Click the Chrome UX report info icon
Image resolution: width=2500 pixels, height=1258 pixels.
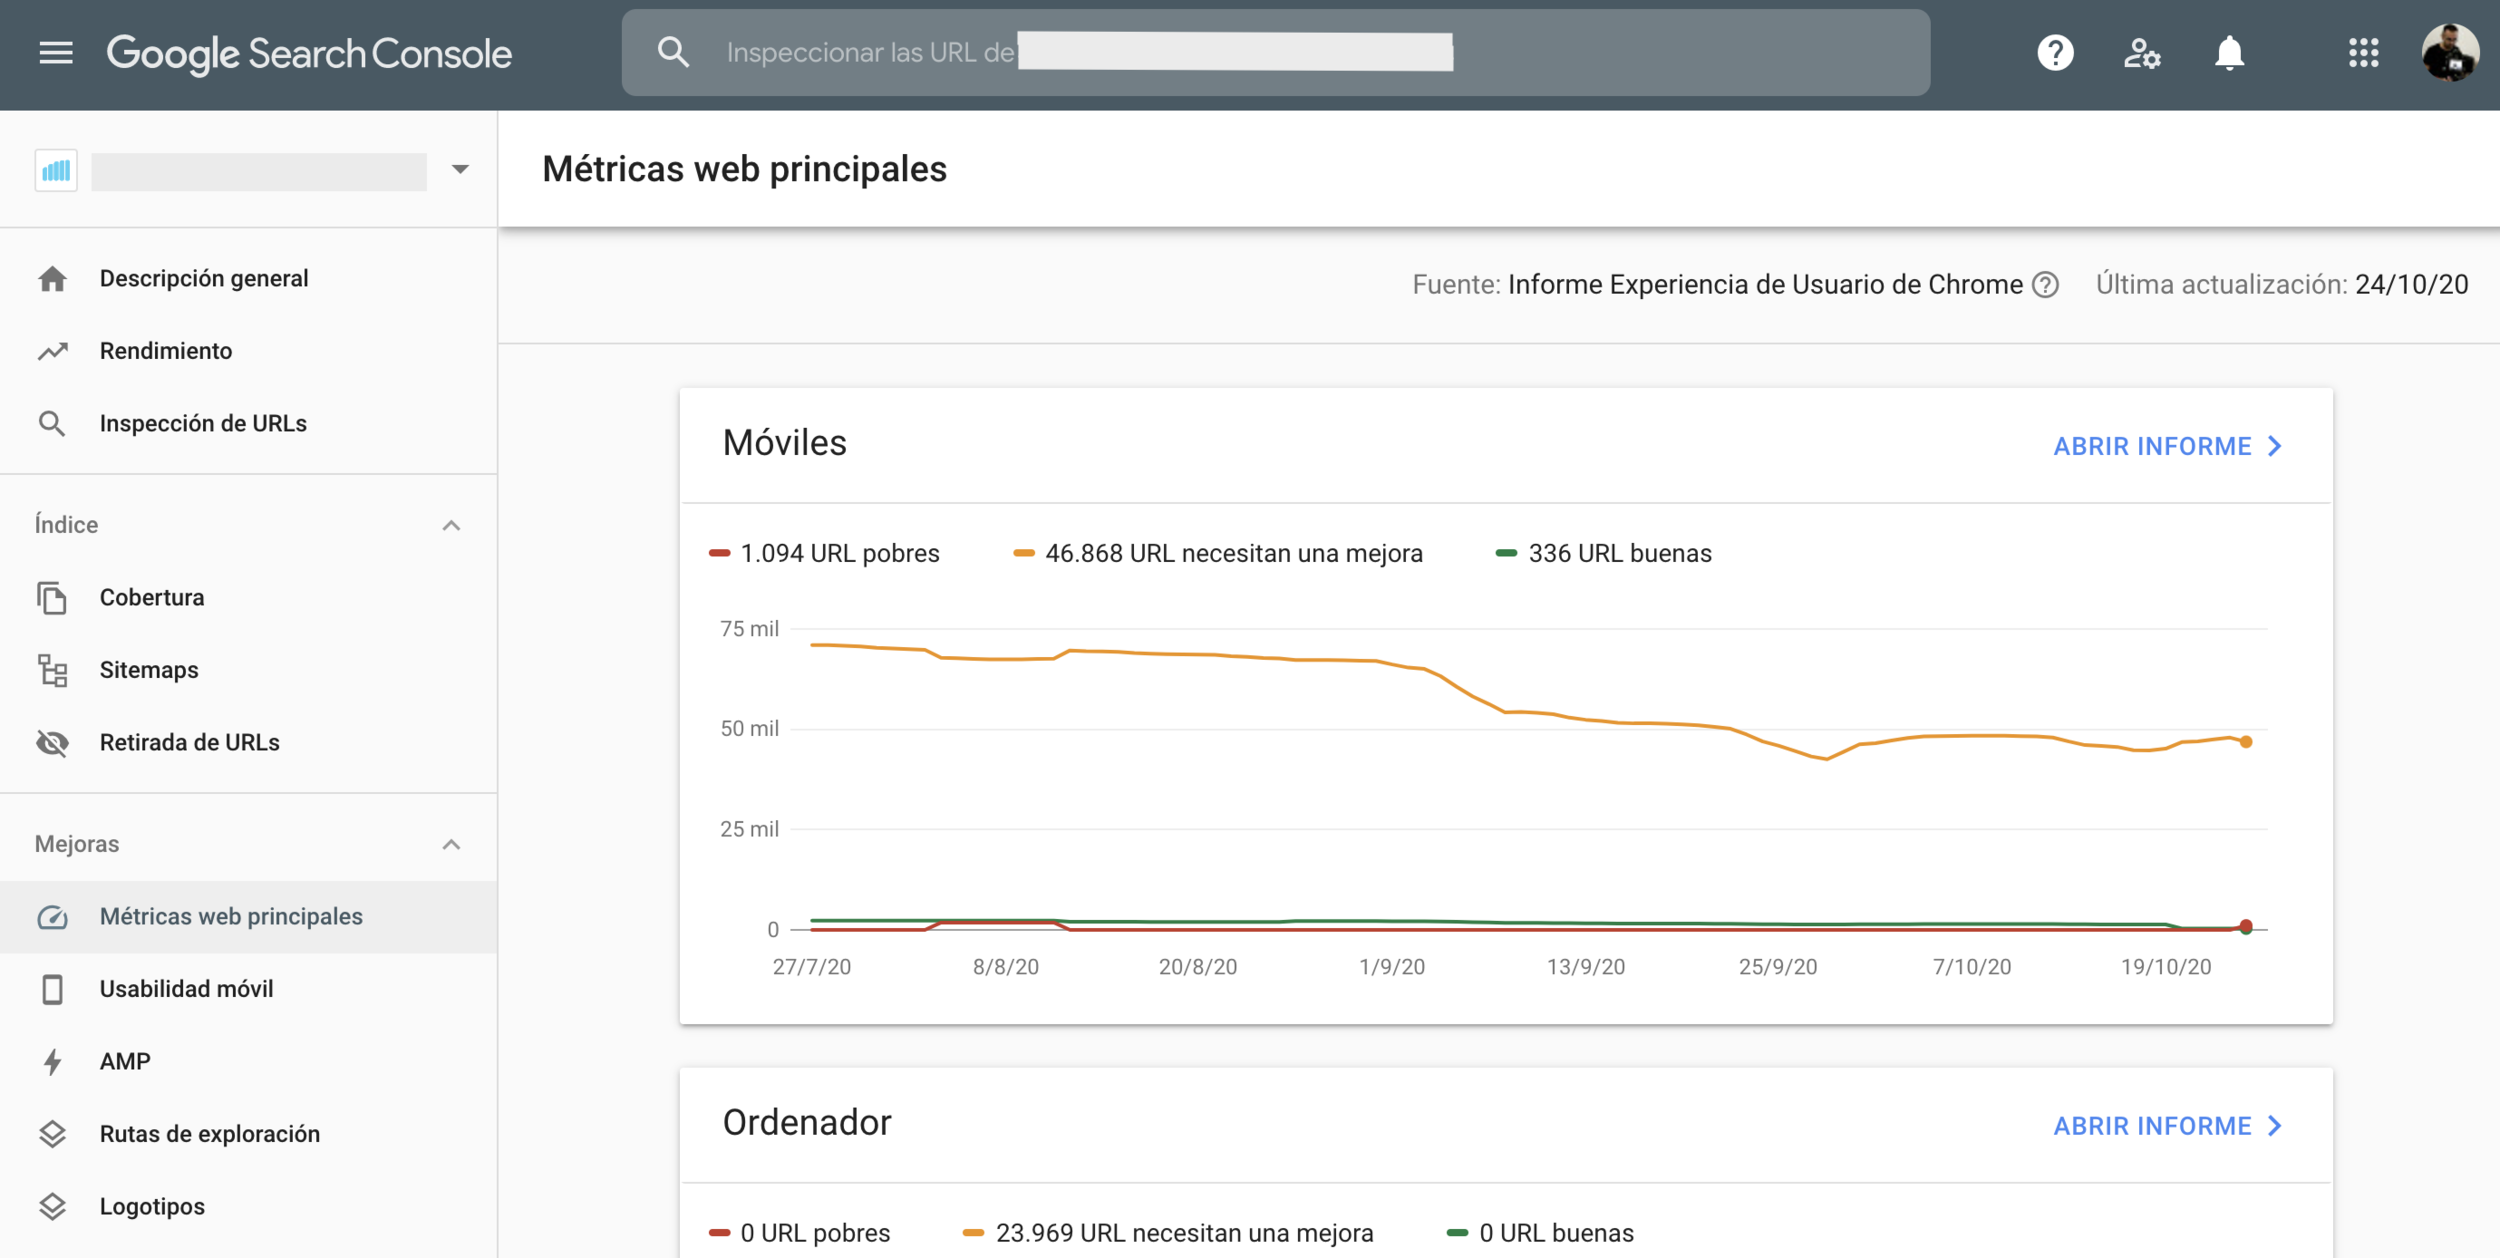tap(2046, 285)
